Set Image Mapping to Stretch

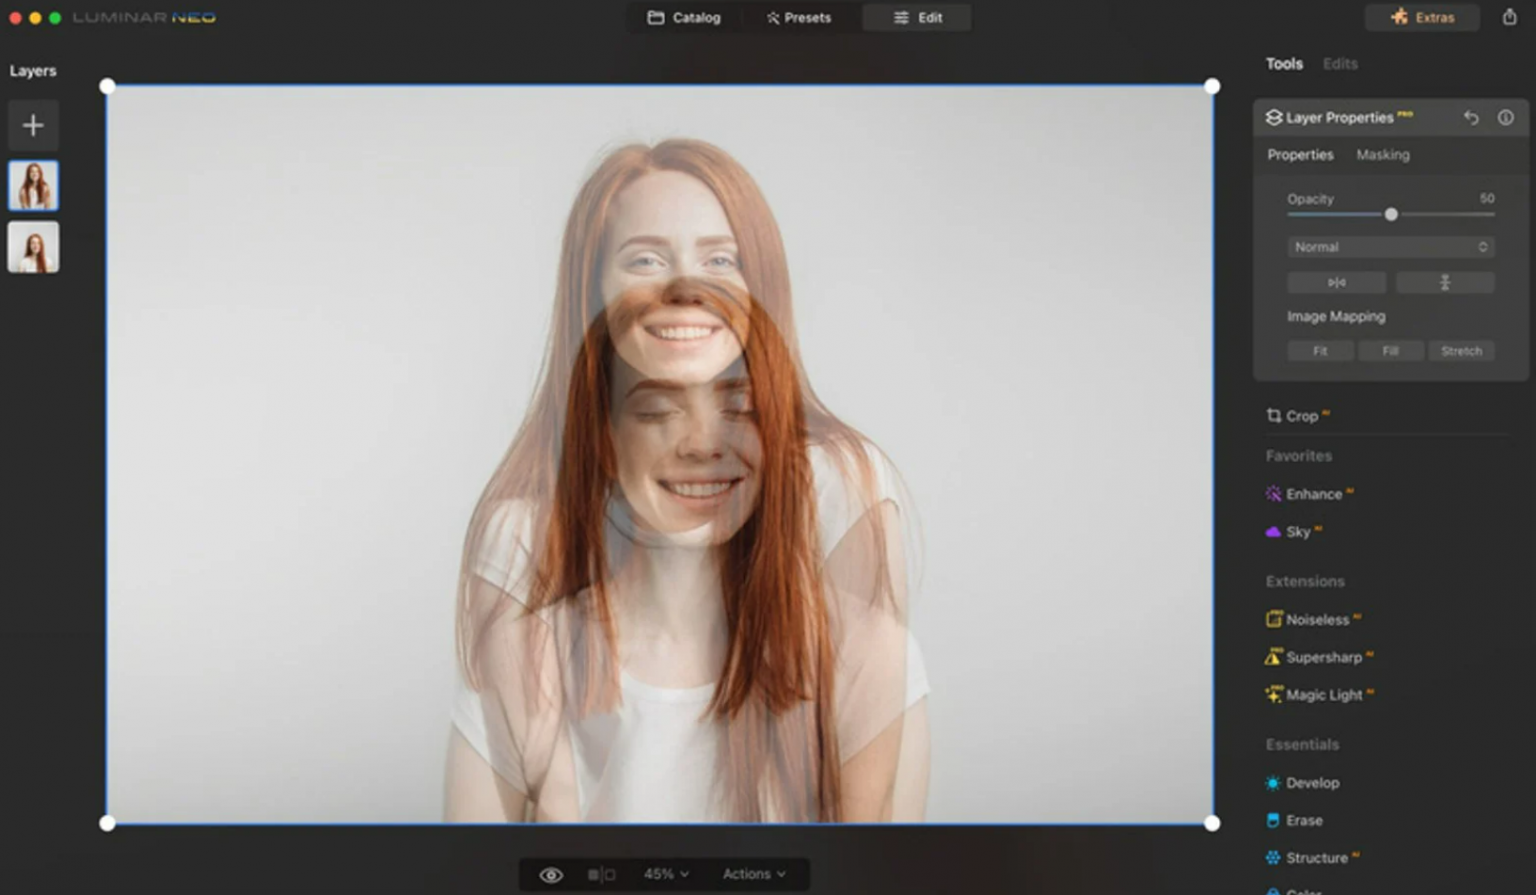tap(1461, 351)
